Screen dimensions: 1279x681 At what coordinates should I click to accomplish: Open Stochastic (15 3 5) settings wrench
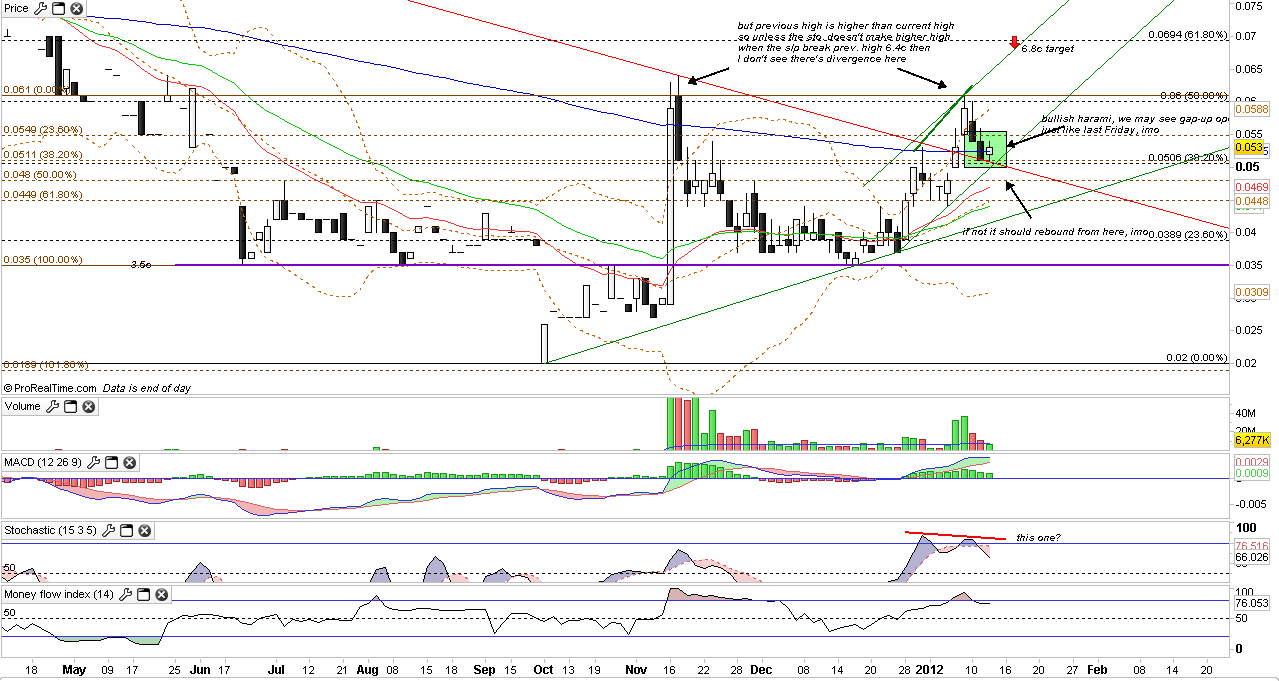(x=110, y=530)
